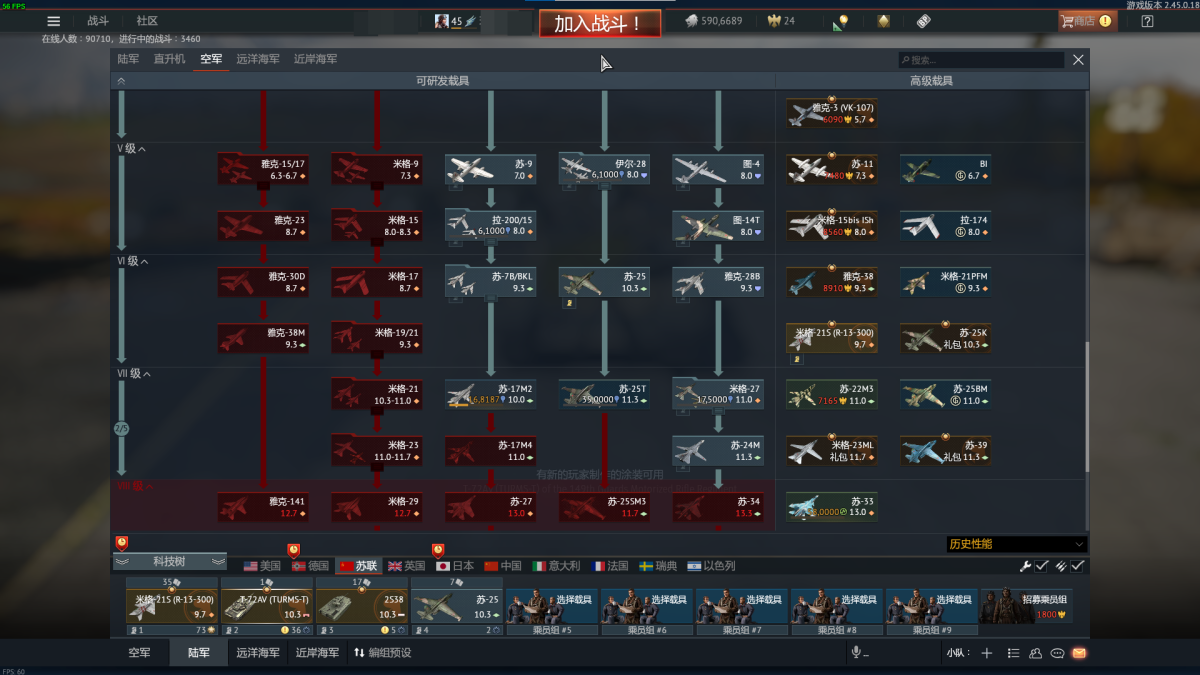Select the 英国 nation tab
1200x675 pixels.
[407, 566]
